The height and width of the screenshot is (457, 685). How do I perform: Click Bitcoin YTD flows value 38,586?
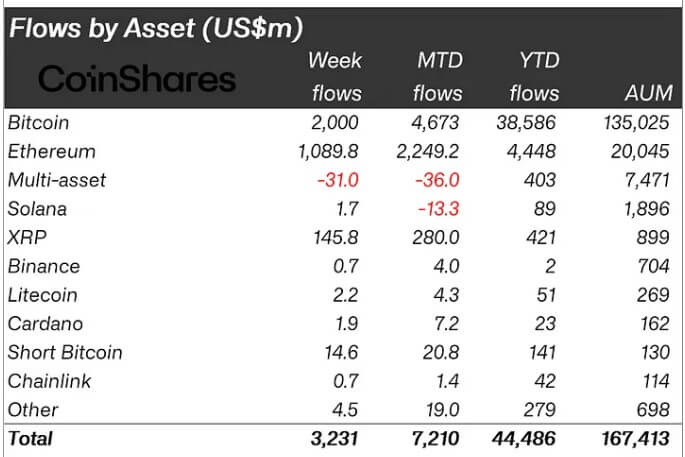click(x=526, y=123)
